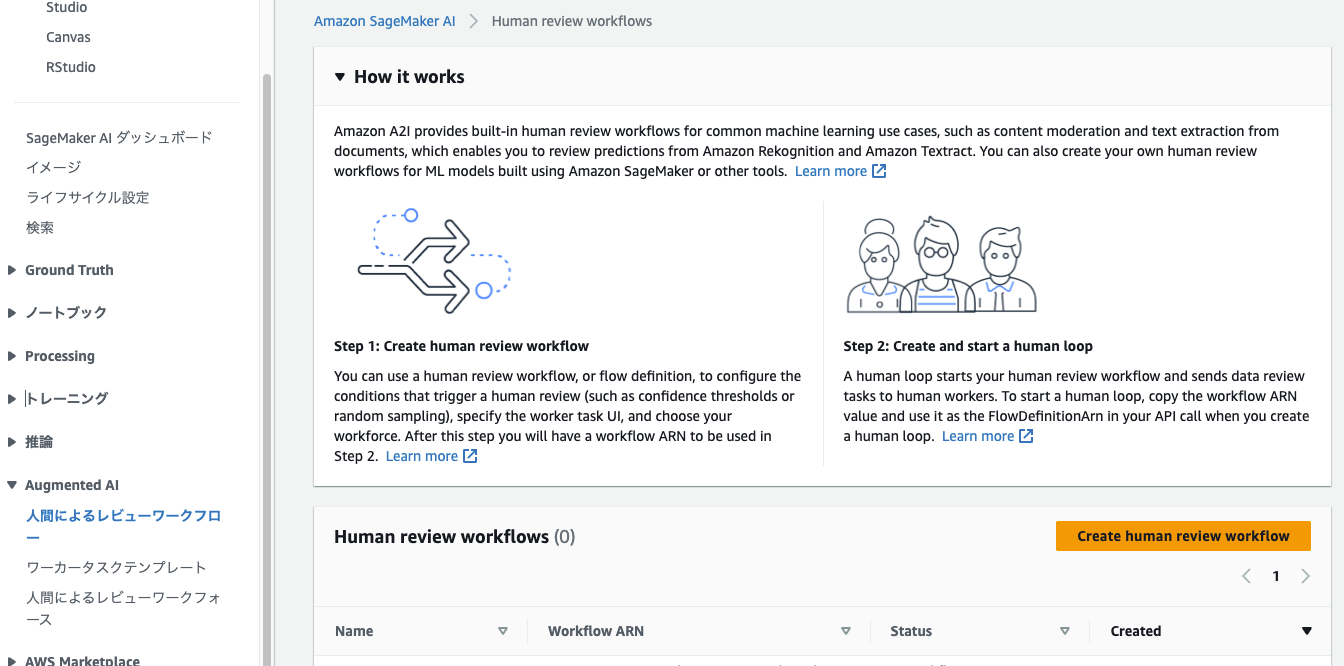Click Step 1: Create human review workflow heading
Screen dimensions: 1344x666
tap(461, 346)
